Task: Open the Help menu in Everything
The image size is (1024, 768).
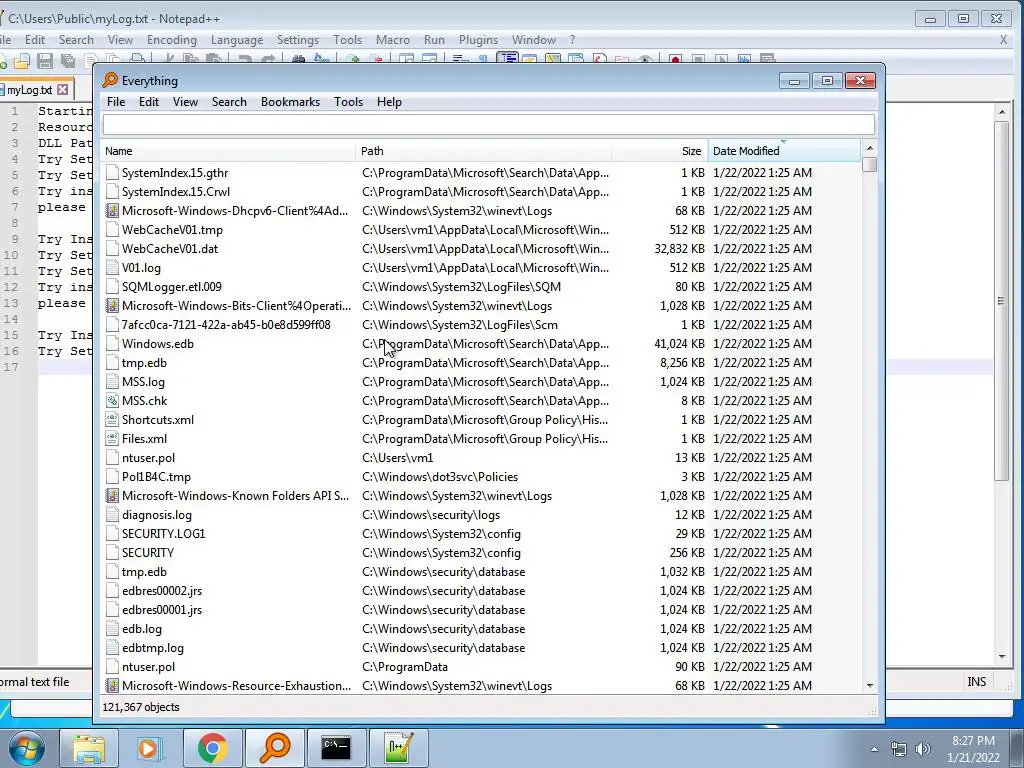Action: pos(389,102)
